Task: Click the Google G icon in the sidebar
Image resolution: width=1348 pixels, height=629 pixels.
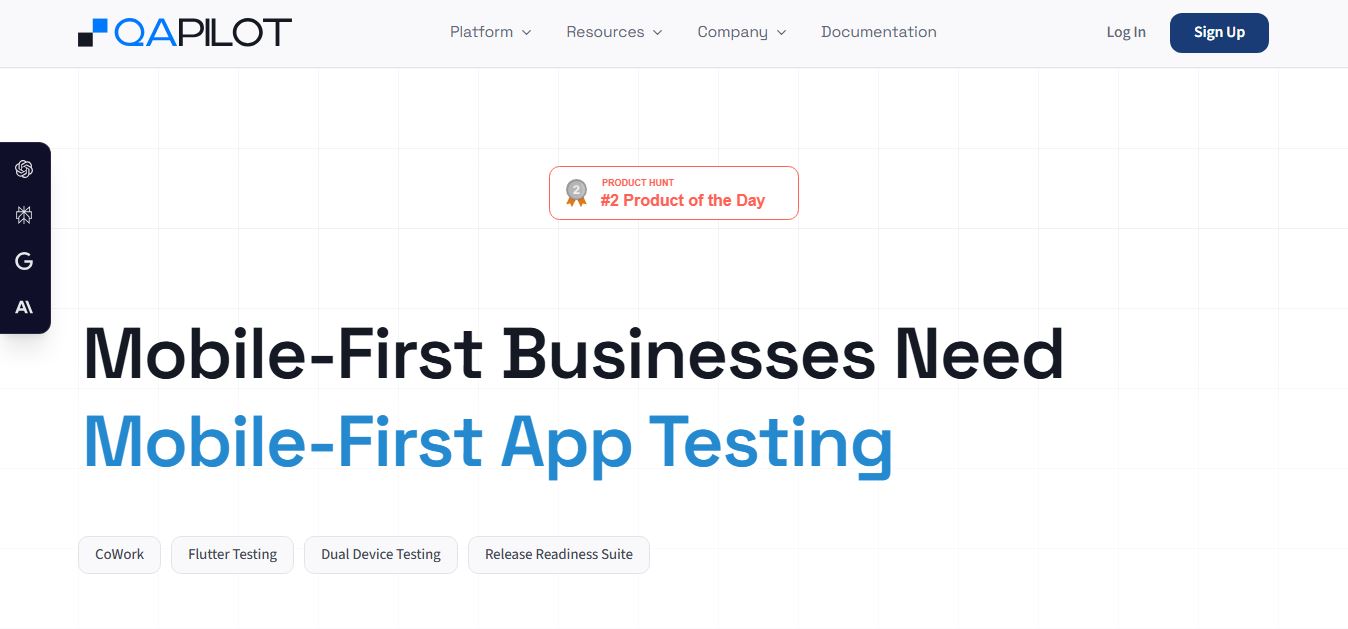Action: tap(24, 261)
